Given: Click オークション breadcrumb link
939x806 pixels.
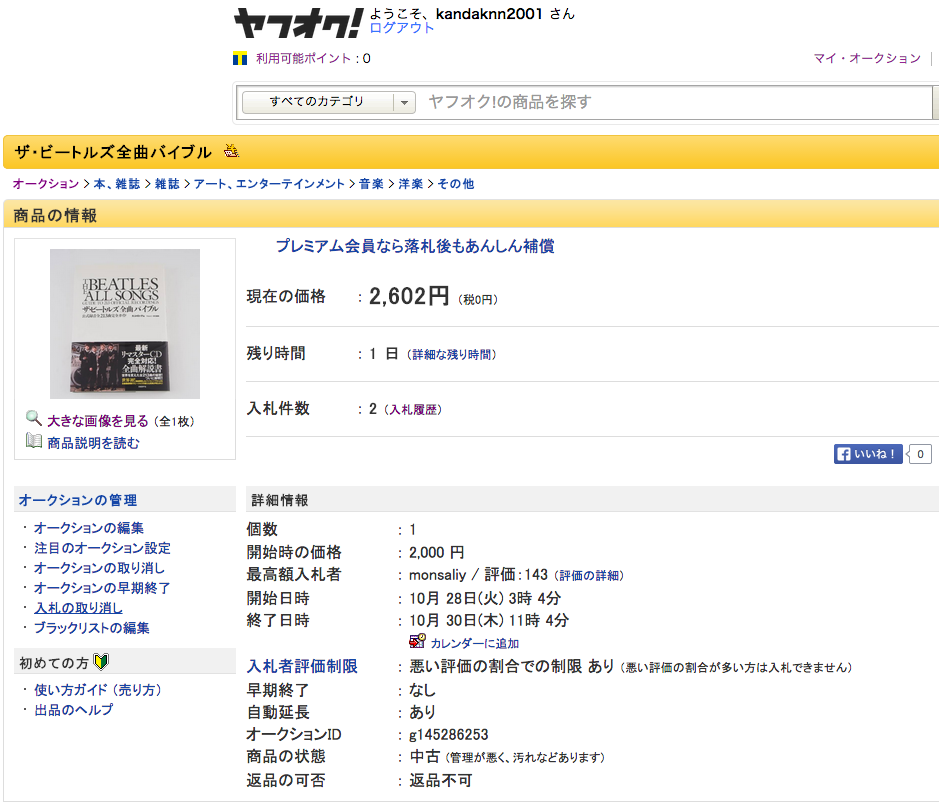Looking at the screenshot, I should [x=46, y=184].
